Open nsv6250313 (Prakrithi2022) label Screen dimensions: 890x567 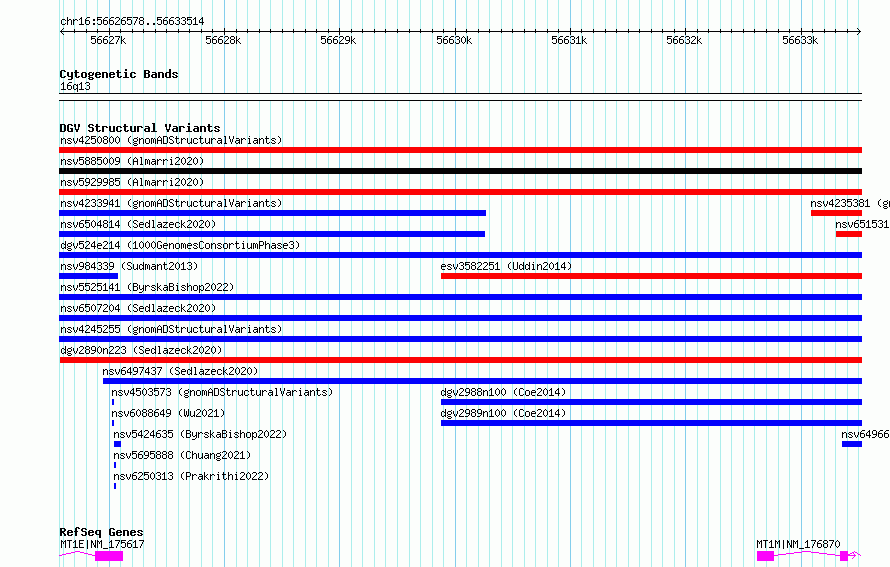click(191, 476)
